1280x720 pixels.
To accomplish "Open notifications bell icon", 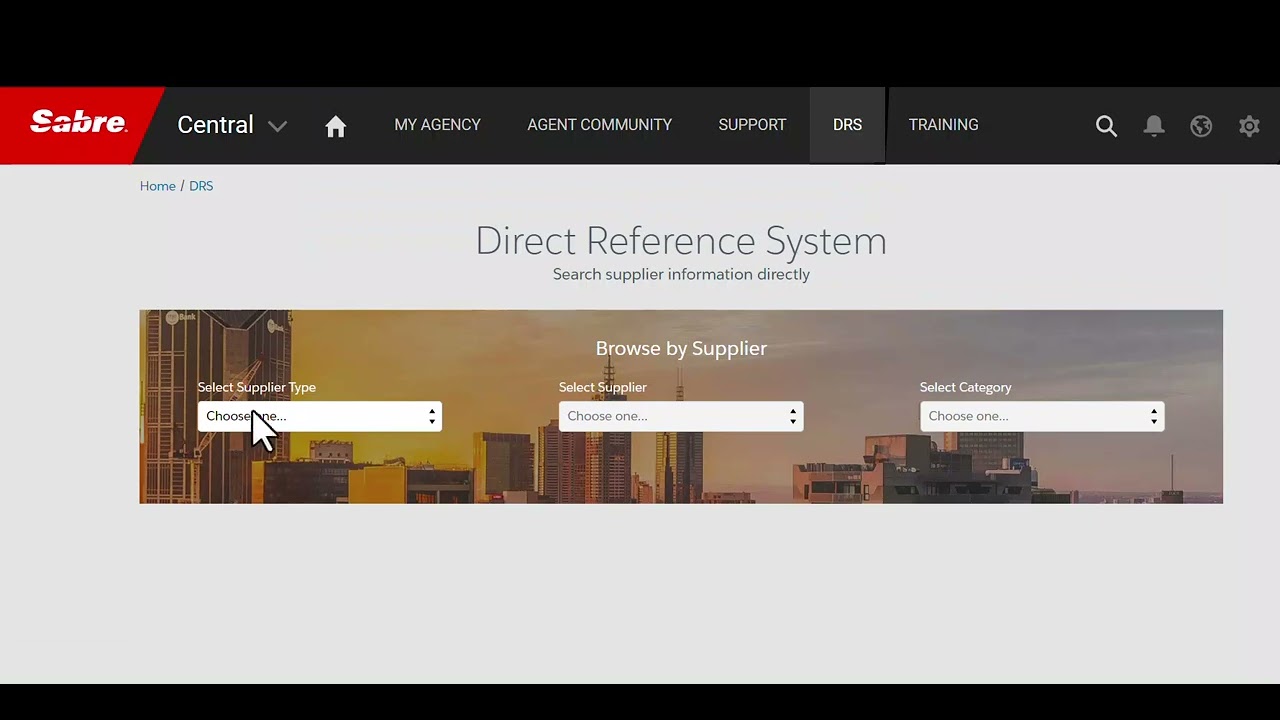I will pos(1154,125).
